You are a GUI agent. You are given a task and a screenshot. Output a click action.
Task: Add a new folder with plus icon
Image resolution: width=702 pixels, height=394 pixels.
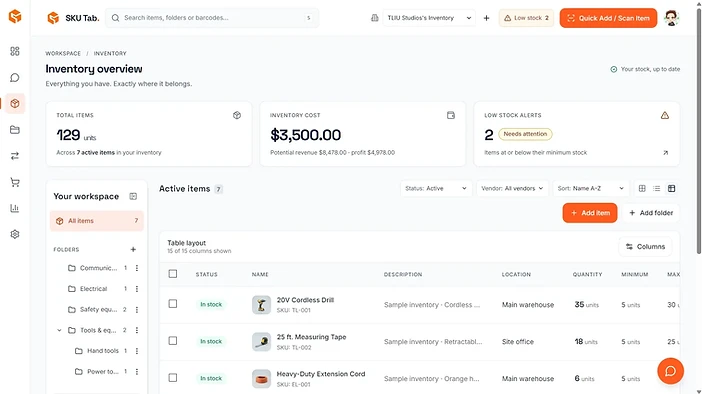pos(133,249)
